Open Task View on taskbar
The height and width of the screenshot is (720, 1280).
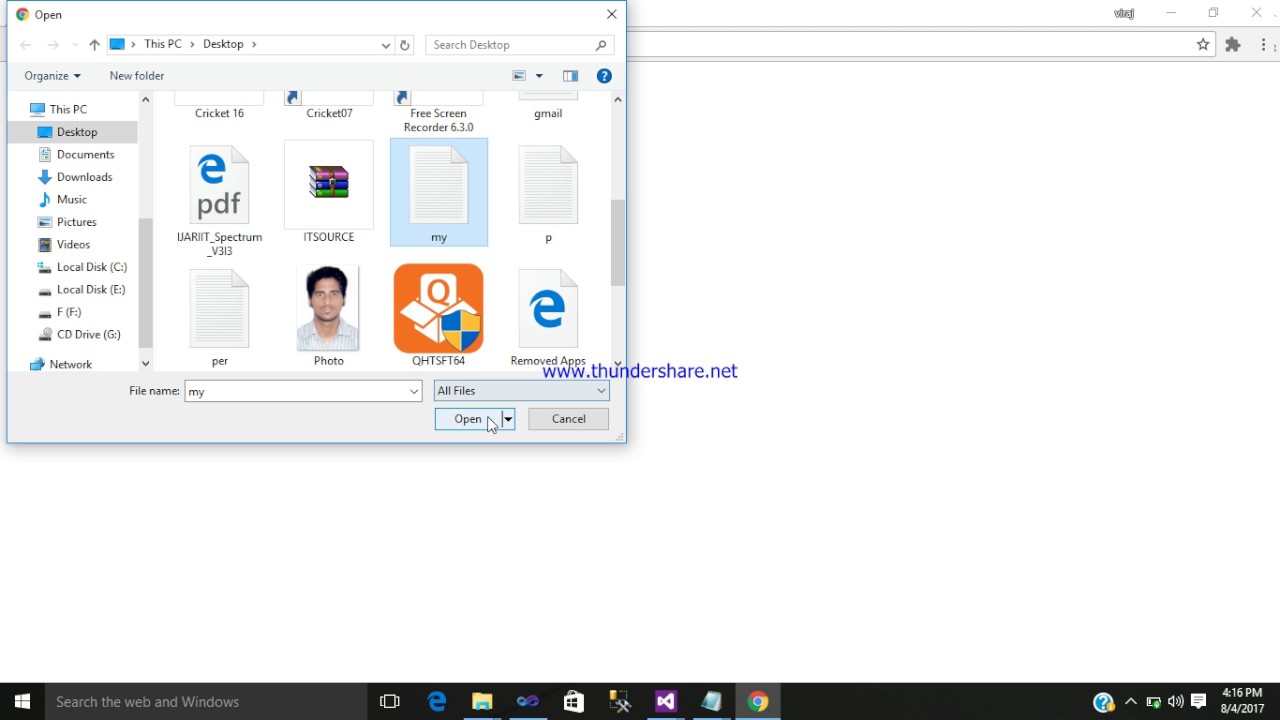390,702
